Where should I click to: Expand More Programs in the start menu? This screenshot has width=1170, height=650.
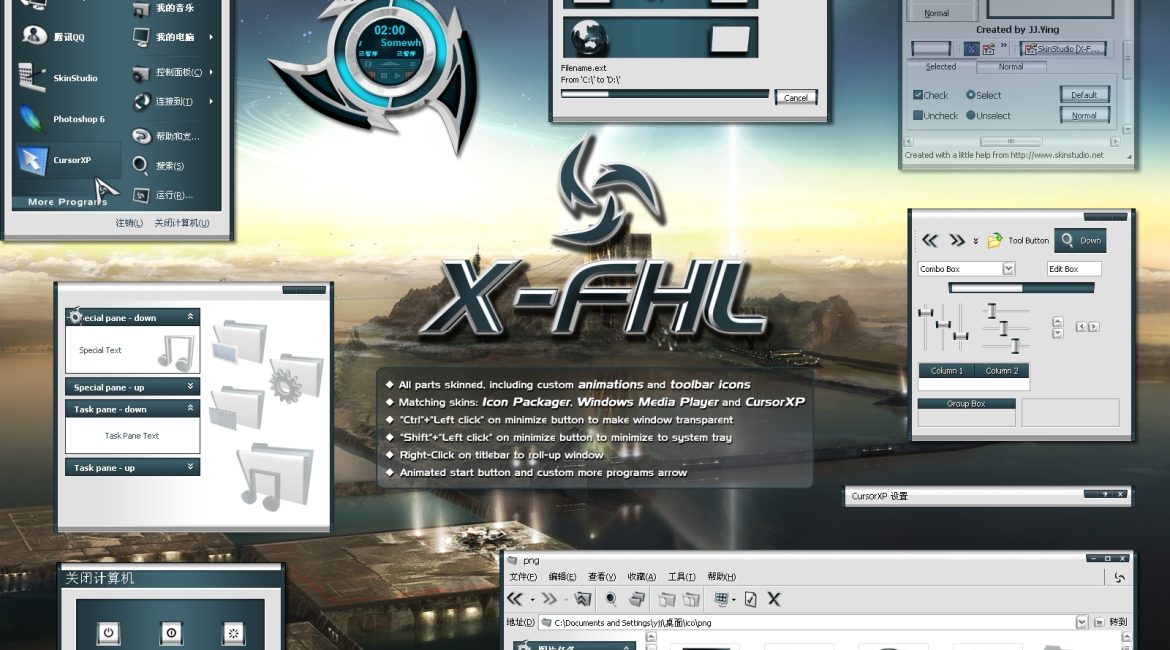point(67,201)
